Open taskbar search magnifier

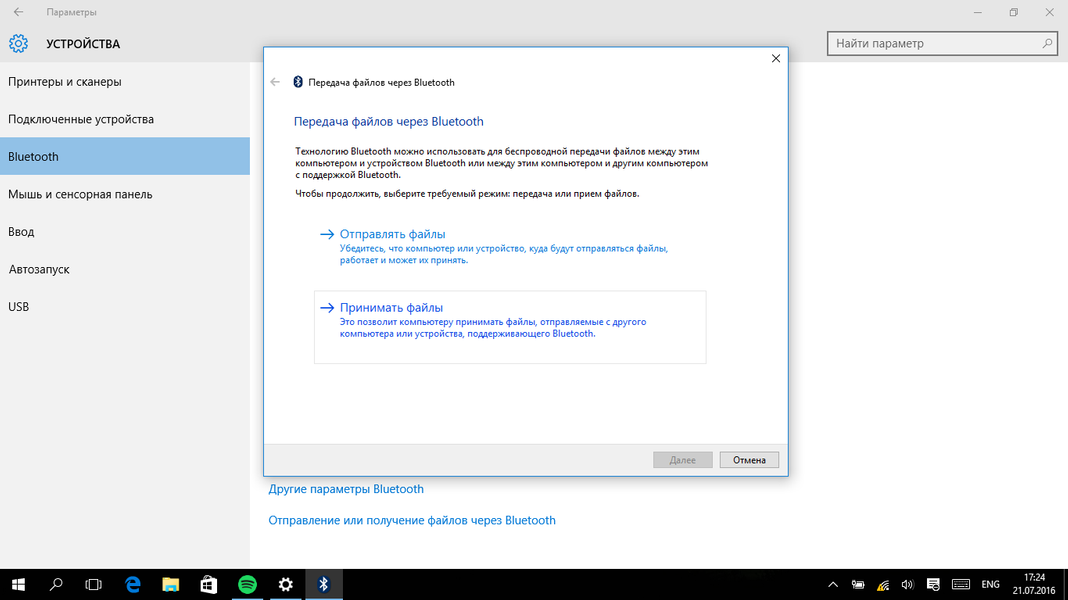click(57, 584)
